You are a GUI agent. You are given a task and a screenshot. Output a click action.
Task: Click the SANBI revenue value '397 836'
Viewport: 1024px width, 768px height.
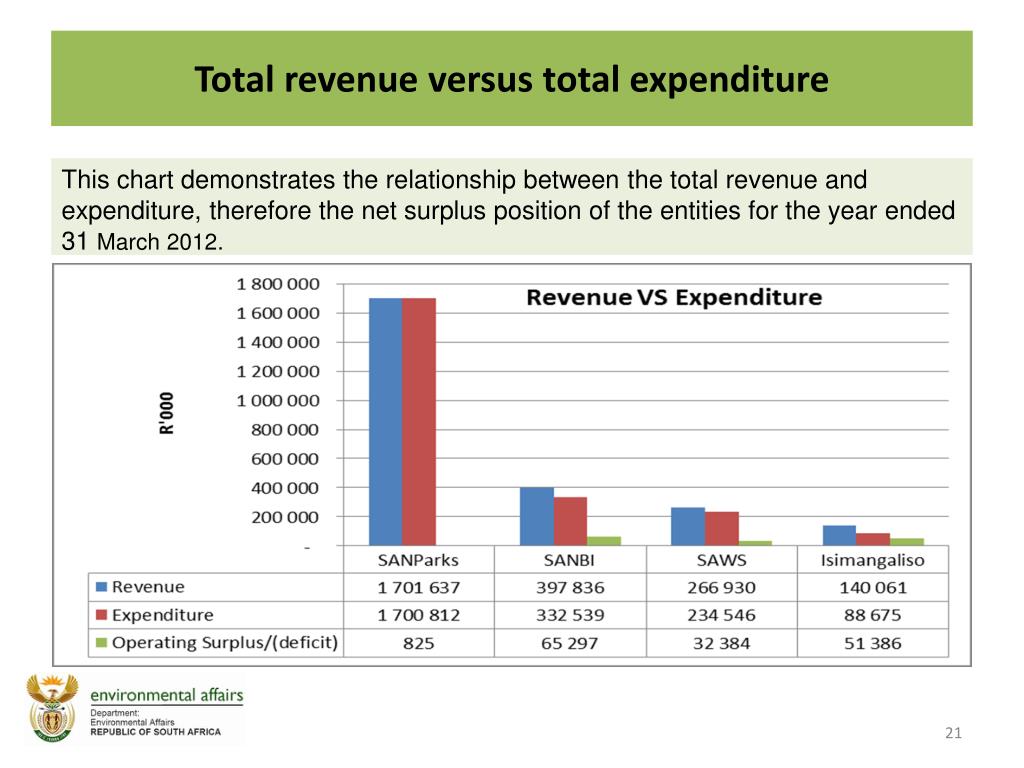pyautogui.click(x=570, y=588)
